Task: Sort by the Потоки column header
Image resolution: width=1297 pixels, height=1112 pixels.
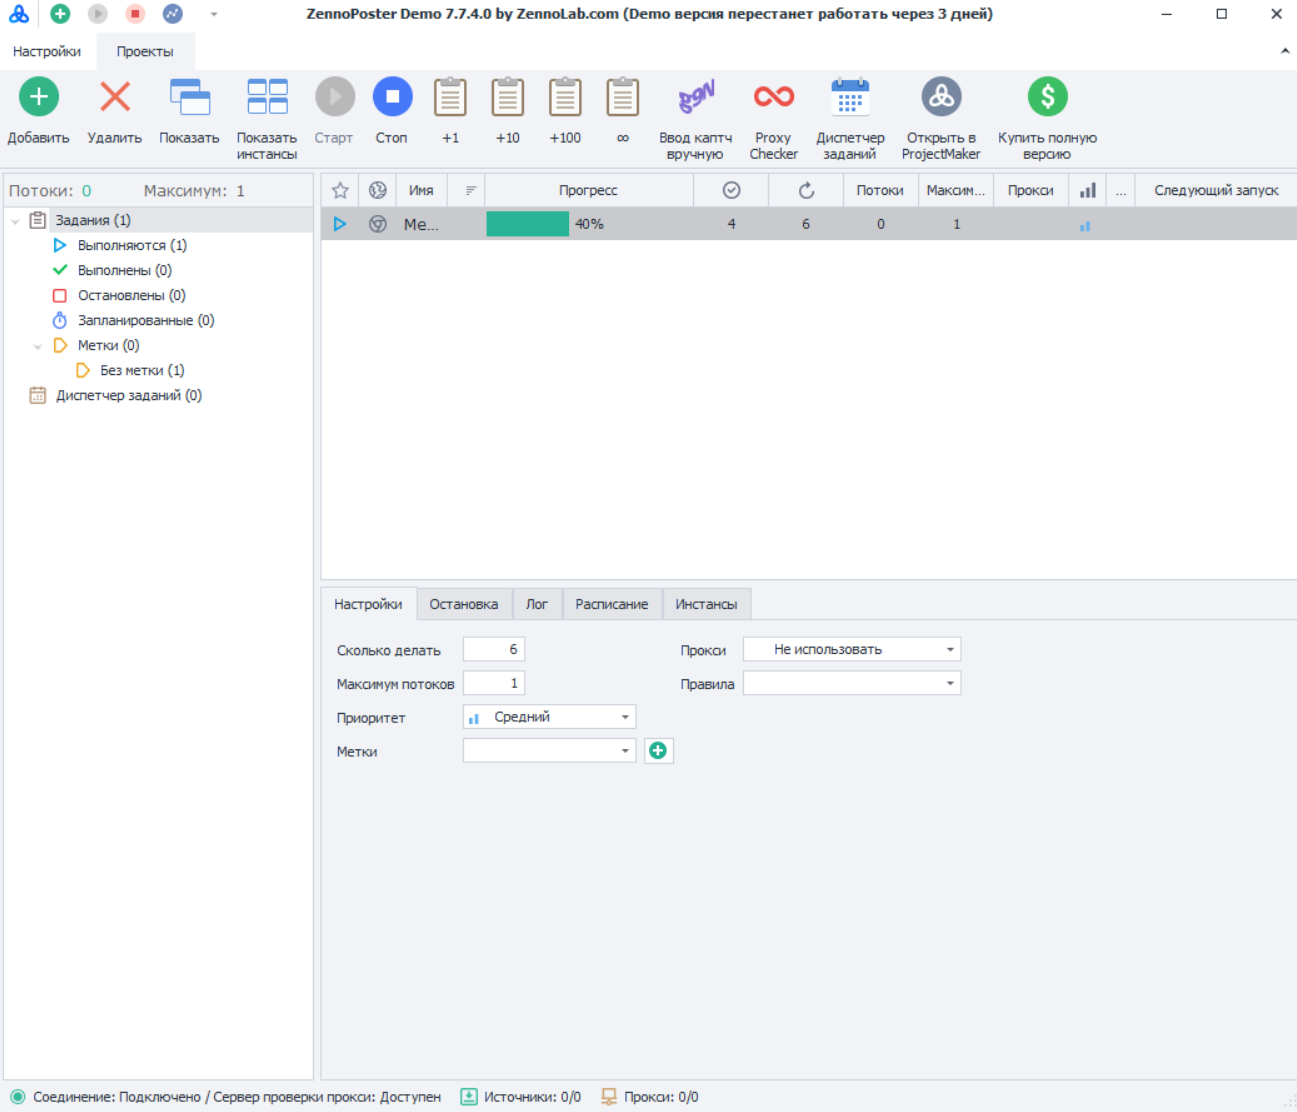Action: coord(880,190)
